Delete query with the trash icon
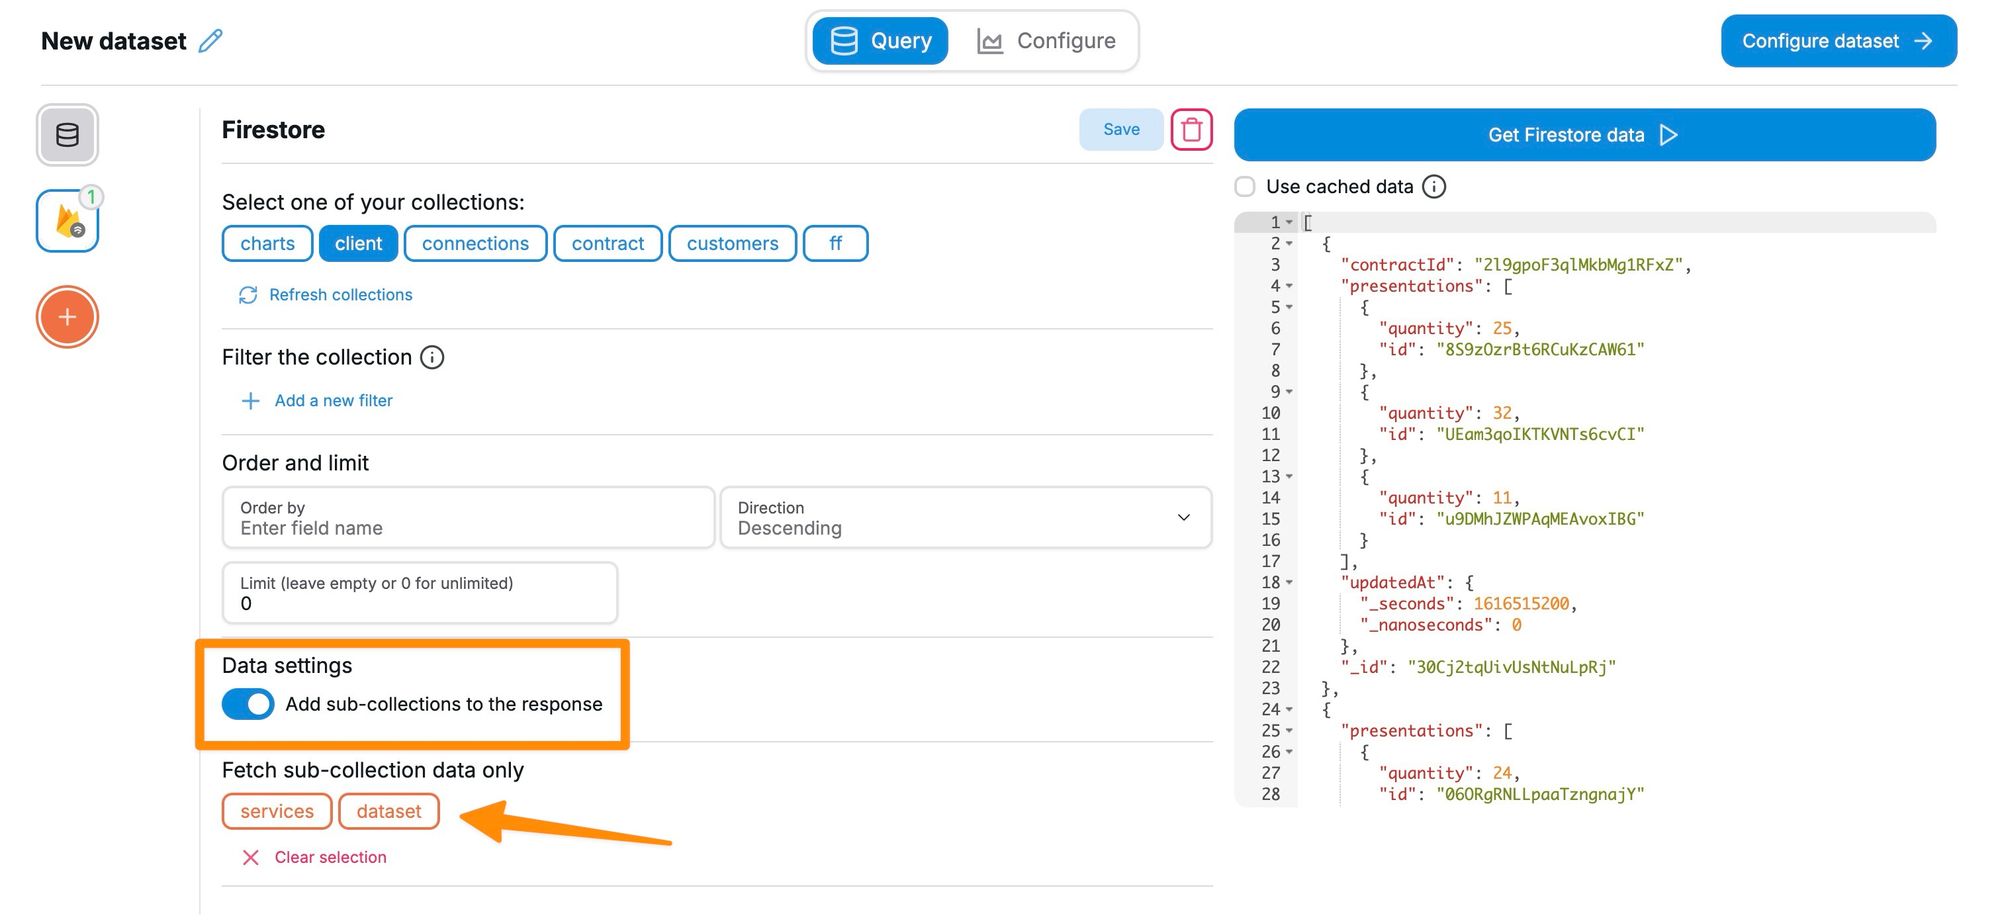 (1191, 130)
